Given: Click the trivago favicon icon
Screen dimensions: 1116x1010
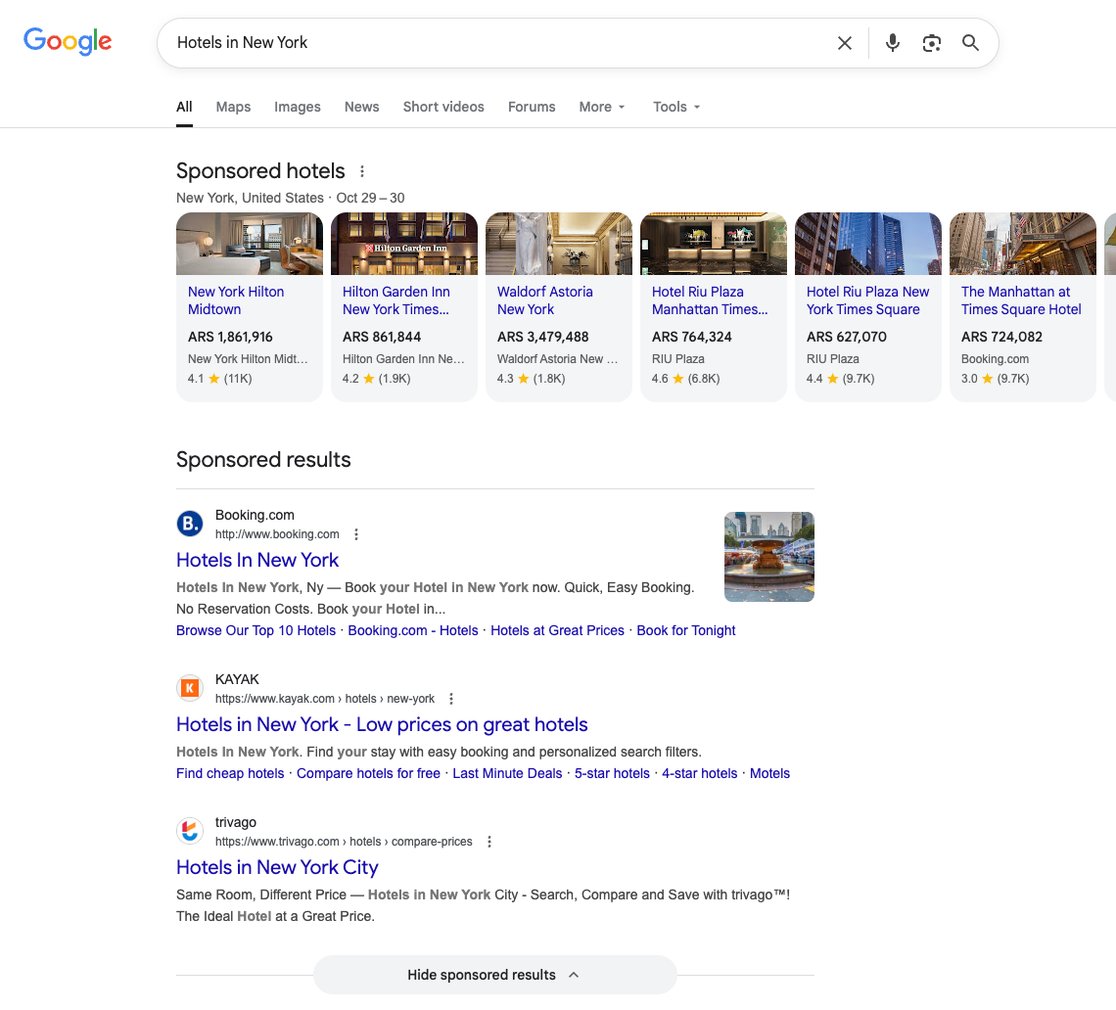Looking at the screenshot, I should tap(190, 831).
